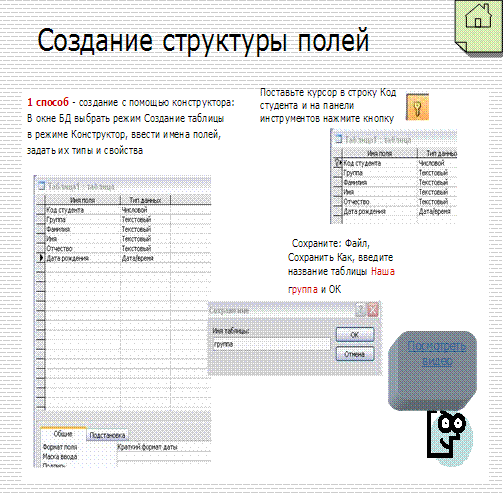503x497 pixels.
Task: Click the Имя таблицы input field
Action: coord(271,344)
